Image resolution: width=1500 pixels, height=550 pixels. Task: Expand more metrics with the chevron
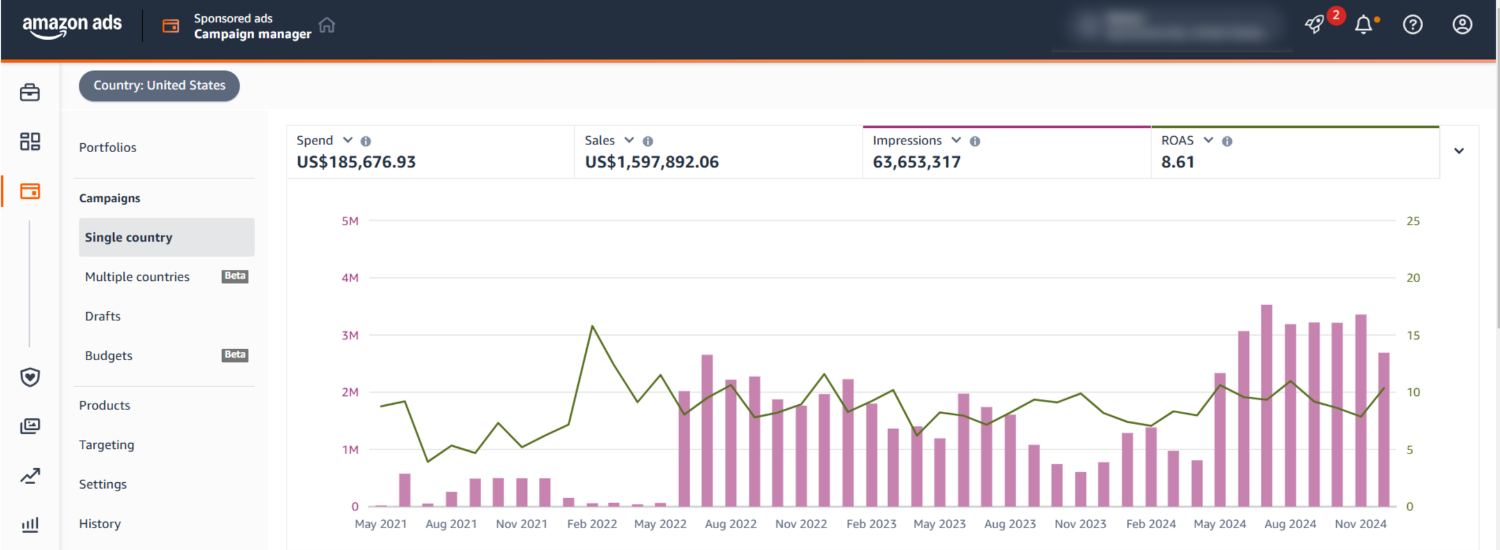point(1458,151)
